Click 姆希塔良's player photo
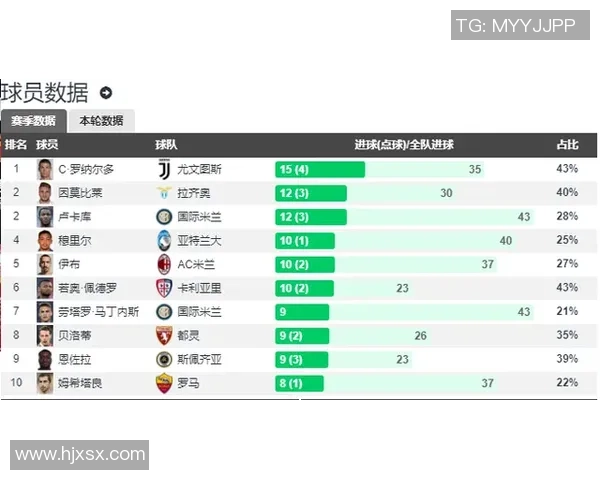Viewport: 600px width, 480px height. 45,383
